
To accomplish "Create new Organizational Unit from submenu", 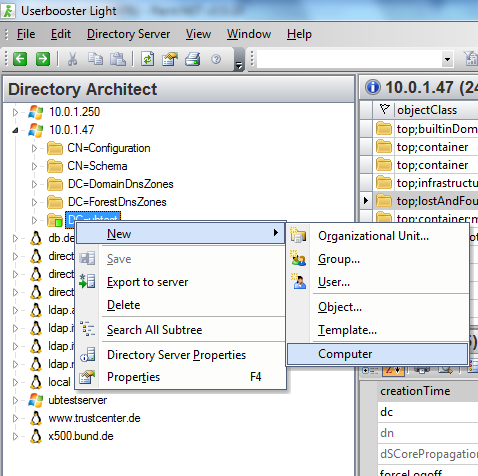I will tap(378, 236).
